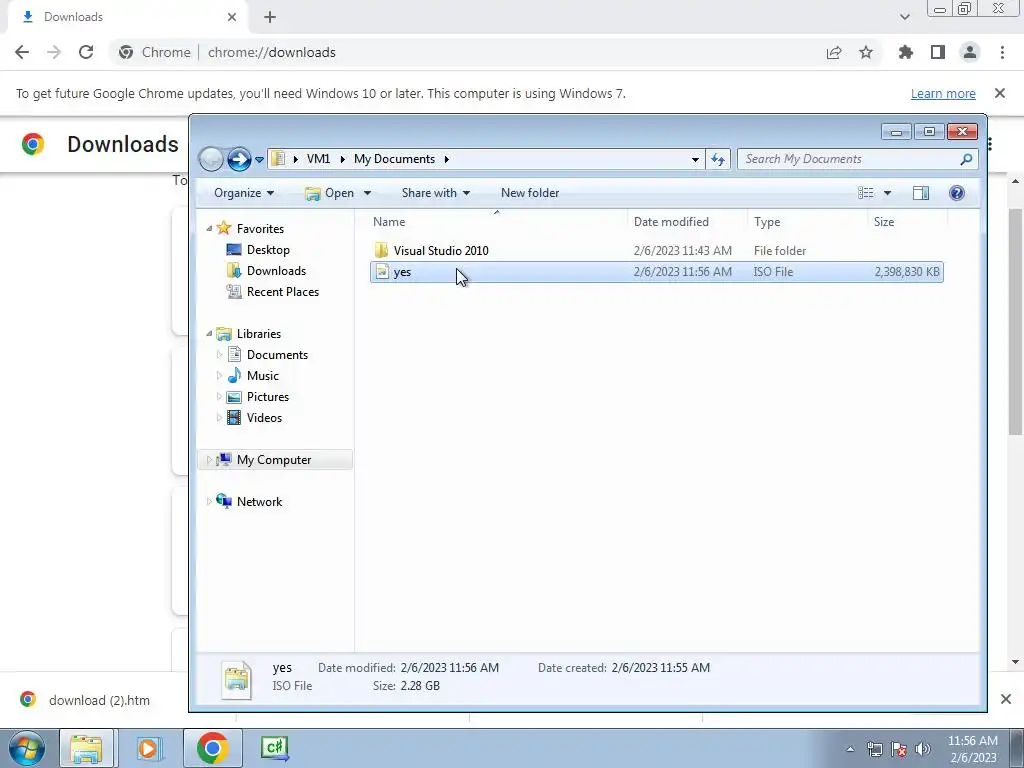Click the Learn more link
Viewport: 1024px width, 768px height.
[943, 93]
